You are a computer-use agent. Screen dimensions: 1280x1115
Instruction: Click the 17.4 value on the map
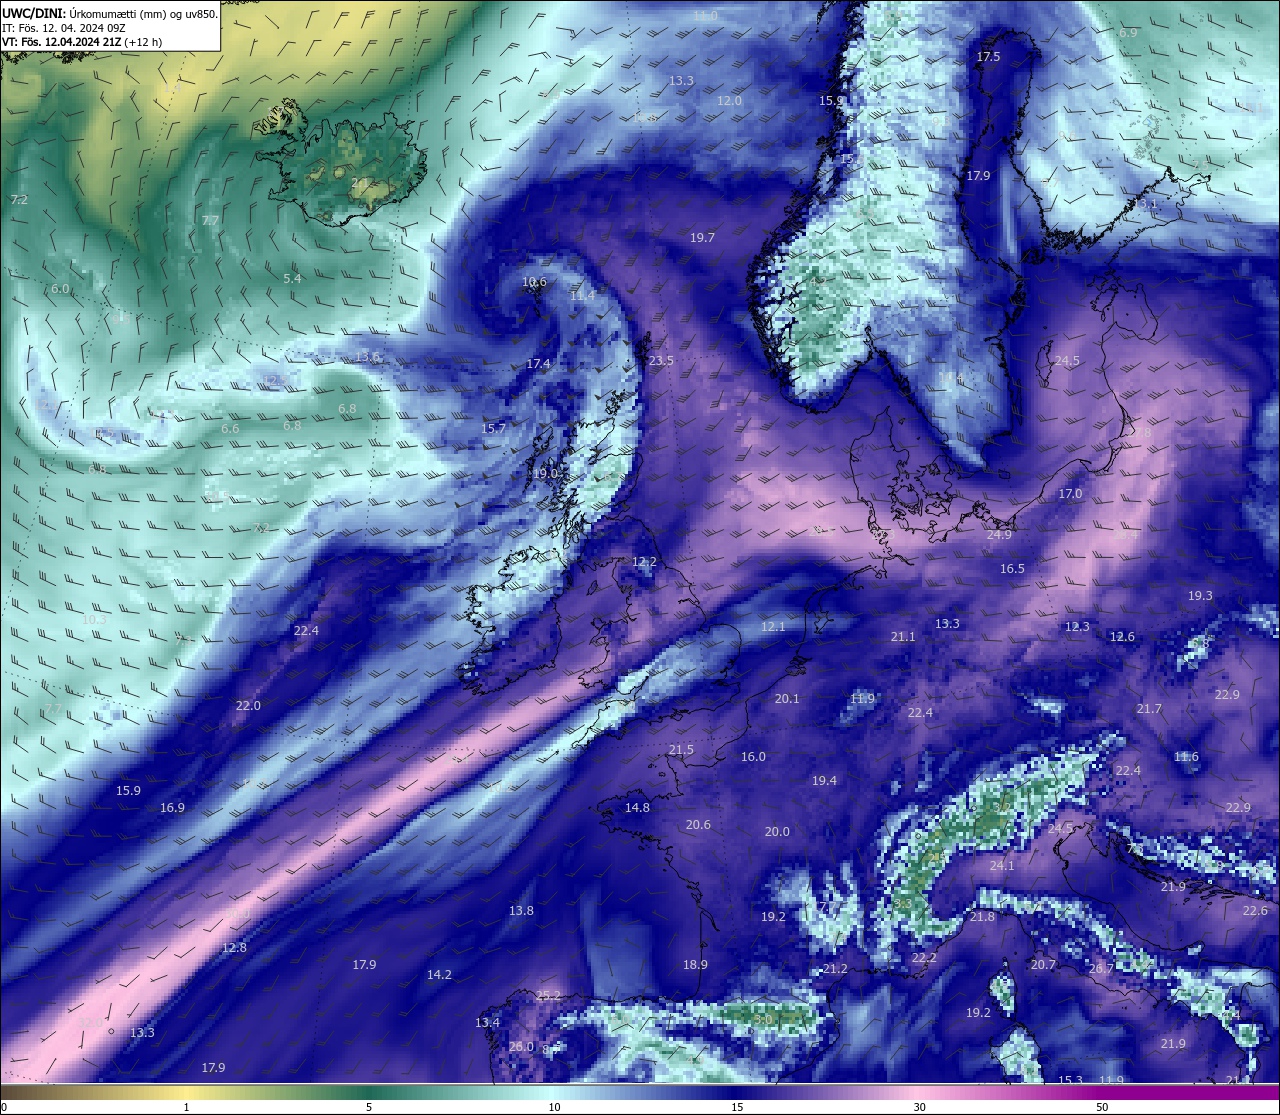point(539,364)
